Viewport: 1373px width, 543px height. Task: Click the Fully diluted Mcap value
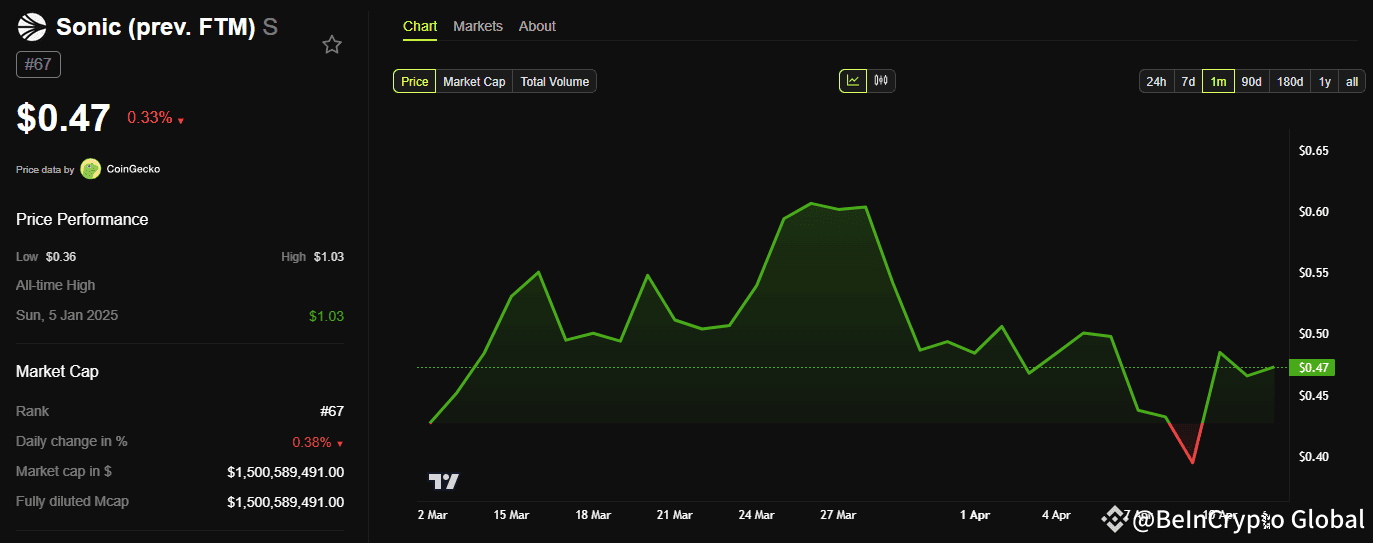(x=286, y=502)
